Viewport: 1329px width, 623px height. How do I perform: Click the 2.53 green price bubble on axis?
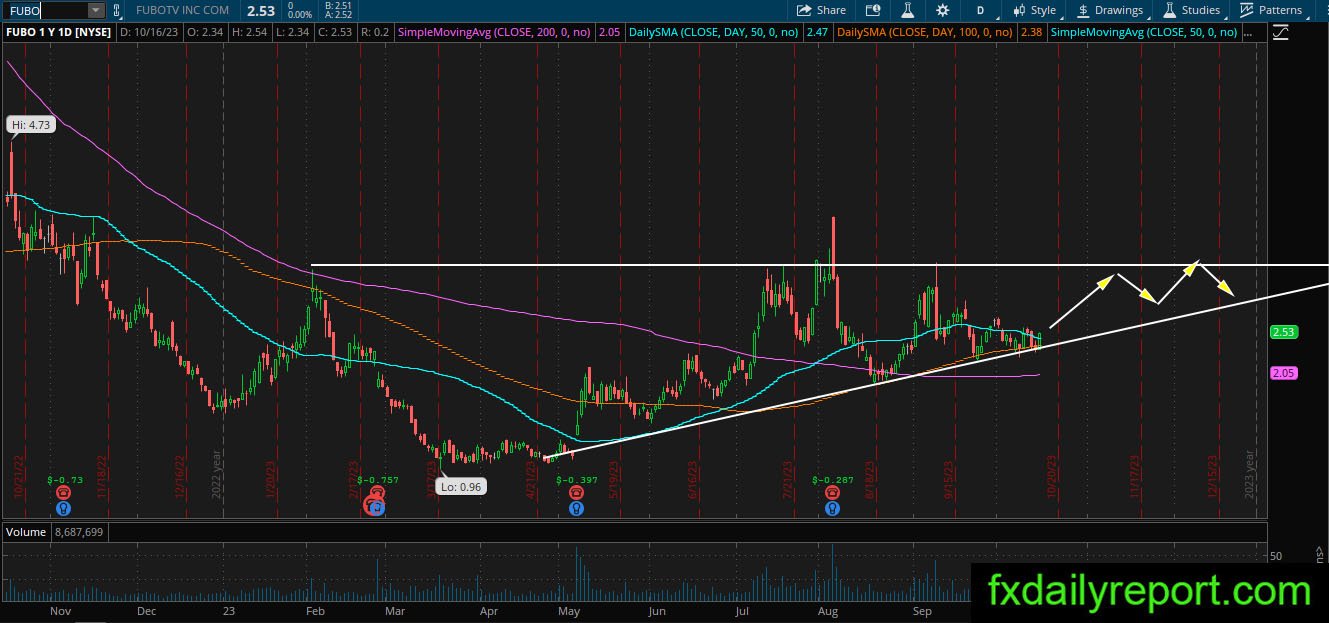tap(1285, 332)
